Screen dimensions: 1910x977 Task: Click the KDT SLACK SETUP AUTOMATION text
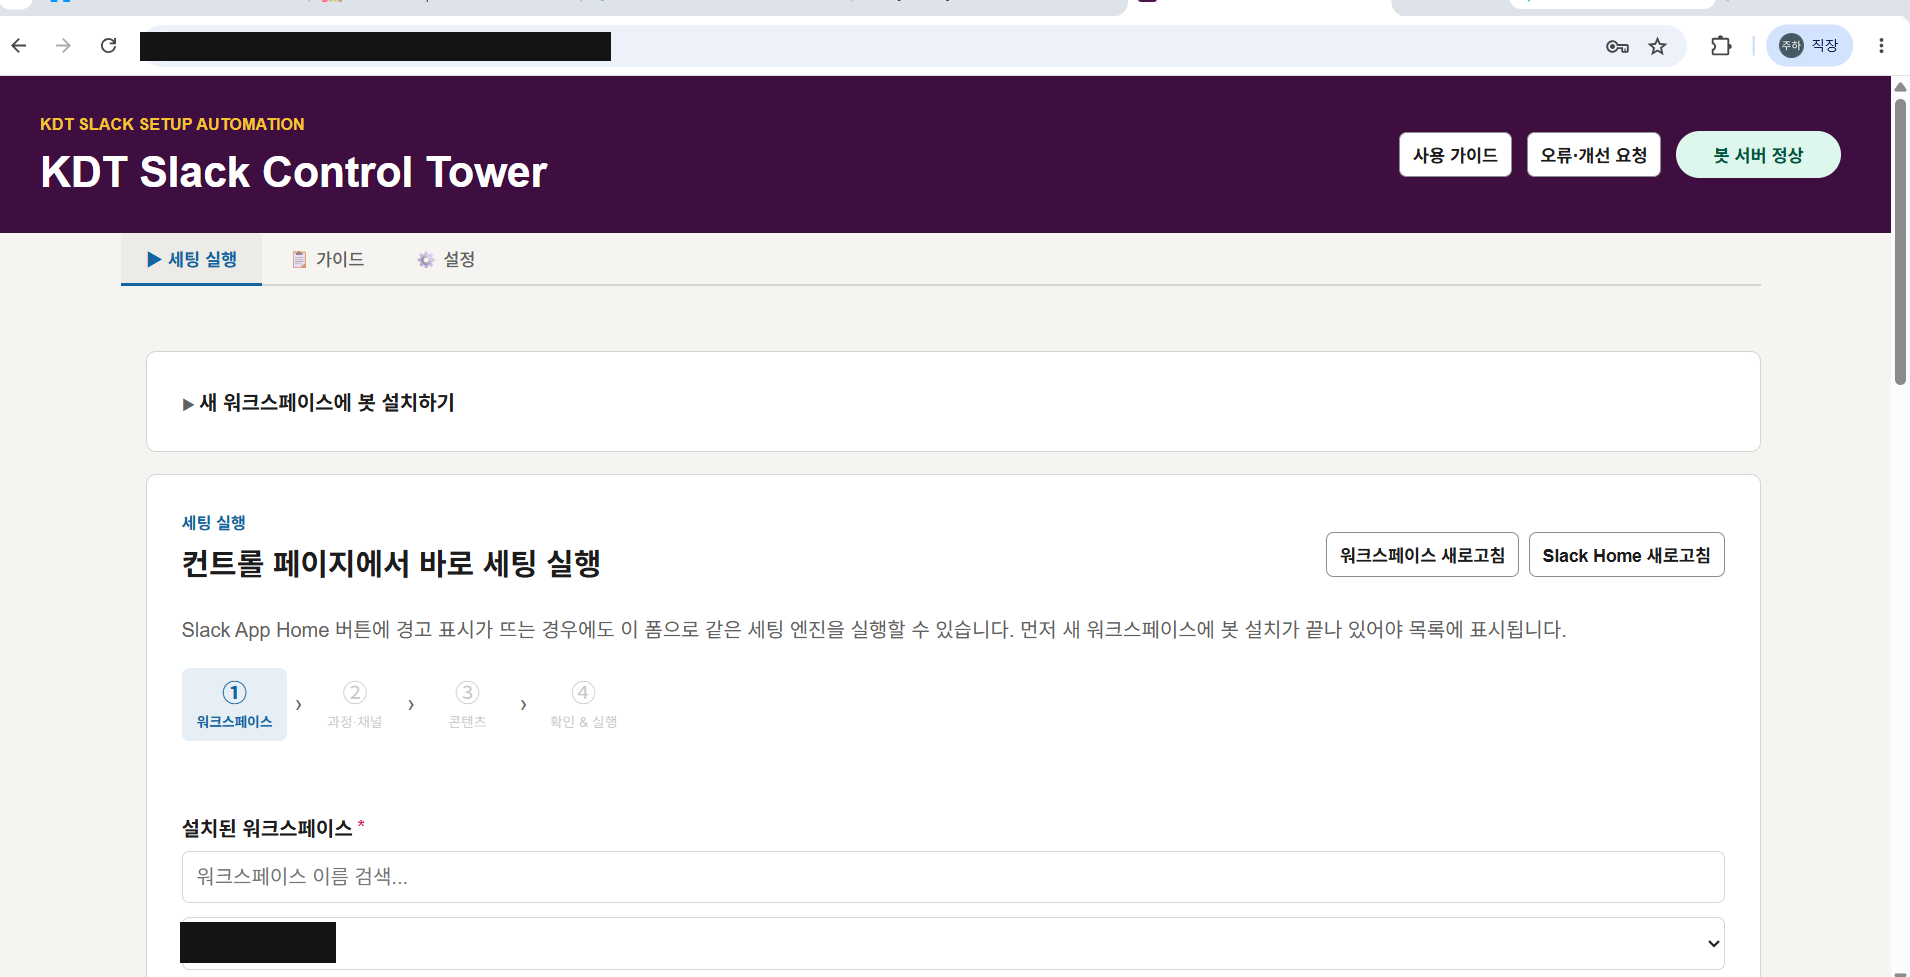172,124
